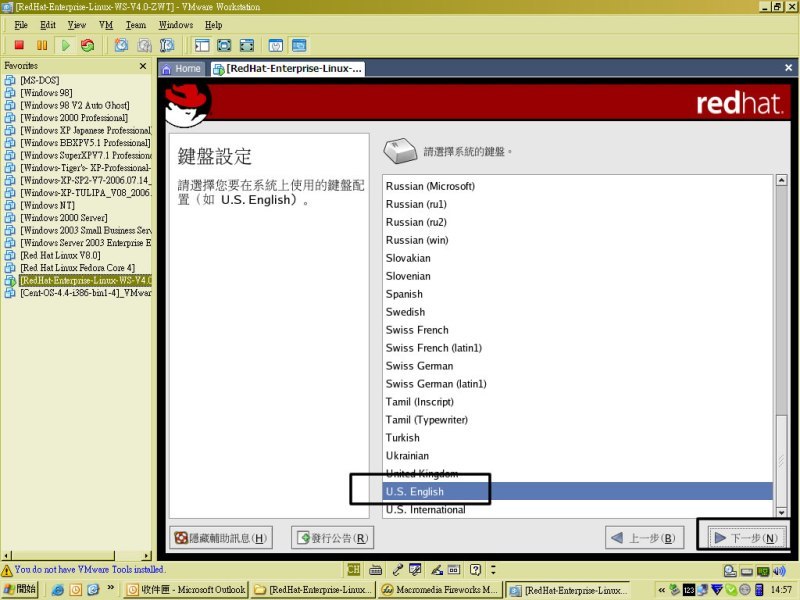Viewport: 800px width, 600px height.
Task: Take a snapshot using the clock snapshot icon
Action: pyautogui.click(x=121, y=45)
